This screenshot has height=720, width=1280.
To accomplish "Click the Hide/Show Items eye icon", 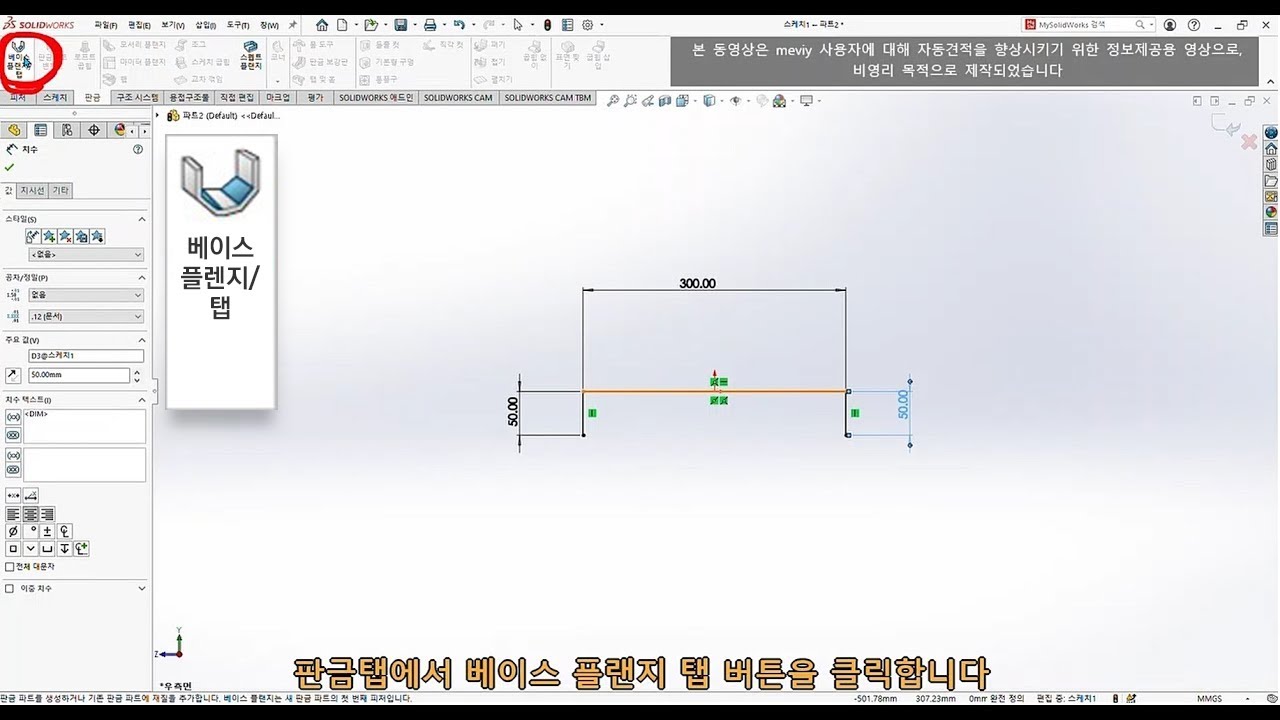I will (736, 100).
